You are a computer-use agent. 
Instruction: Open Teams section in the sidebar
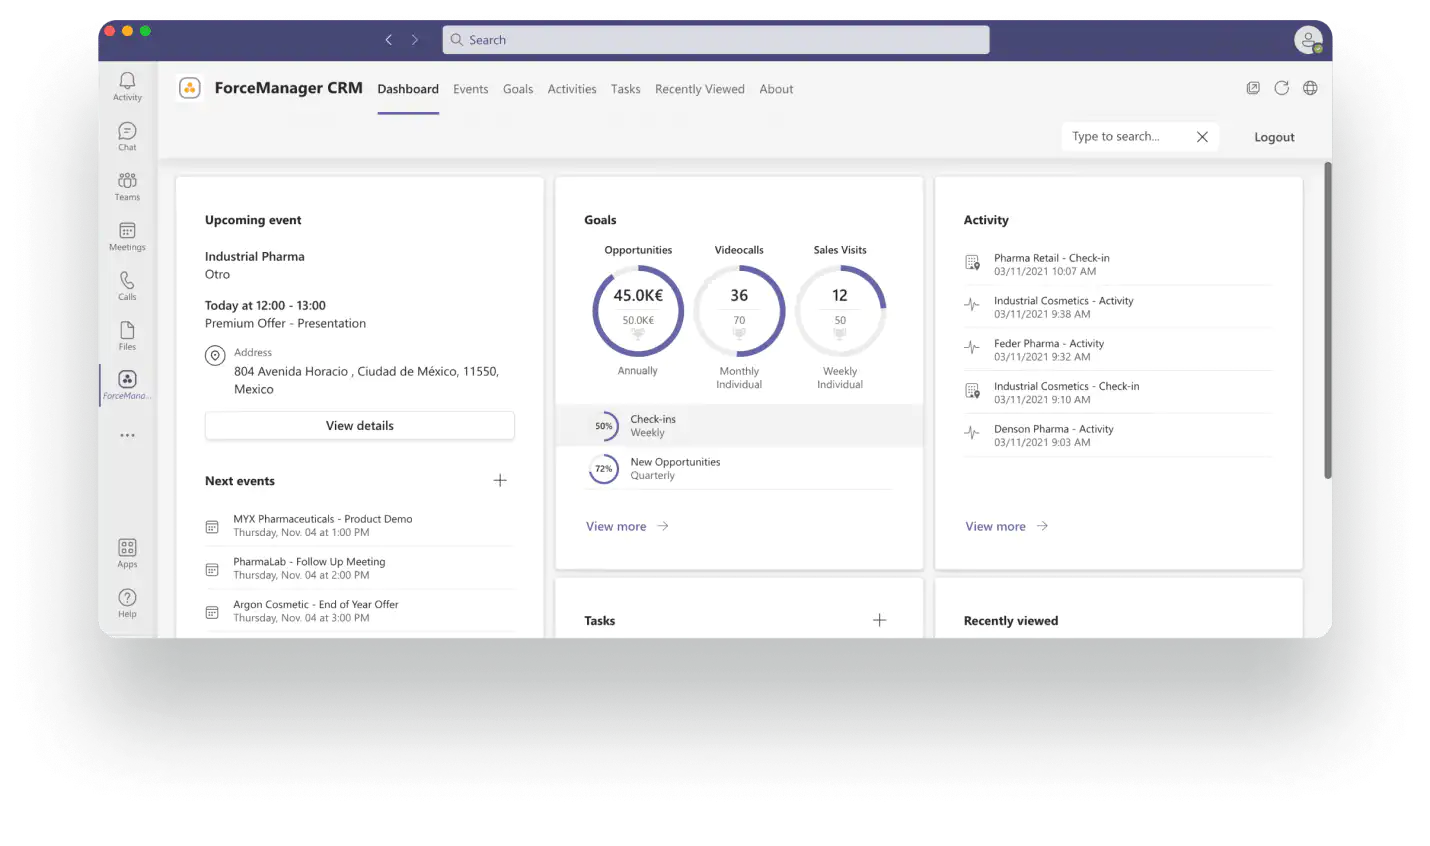pos(127,186)
